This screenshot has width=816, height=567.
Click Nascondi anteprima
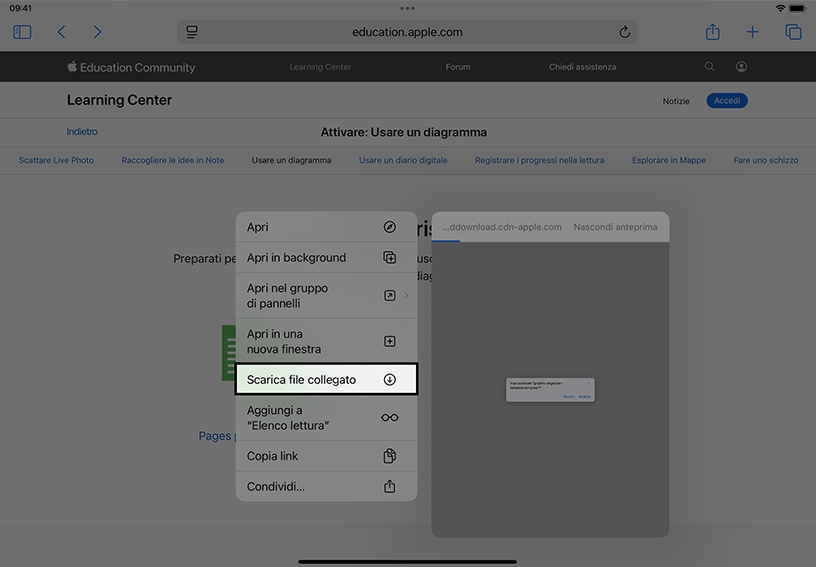click(x=615, y=227)
